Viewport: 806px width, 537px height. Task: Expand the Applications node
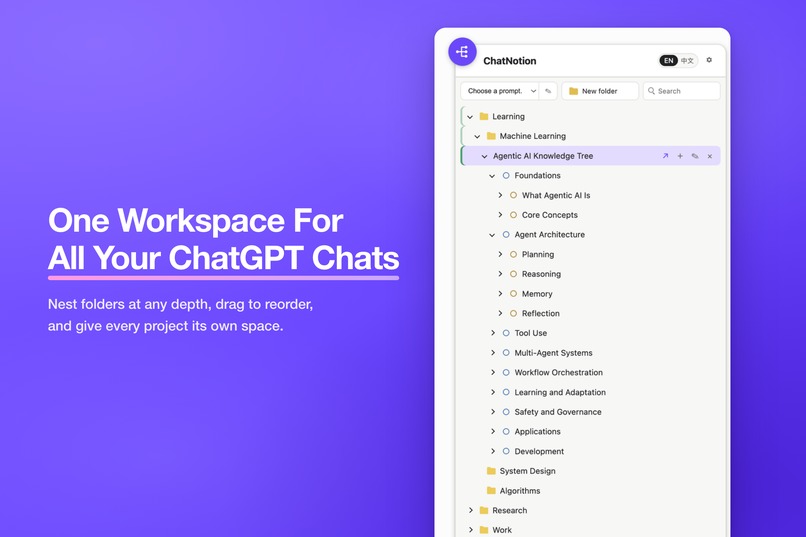coord(492,431)
